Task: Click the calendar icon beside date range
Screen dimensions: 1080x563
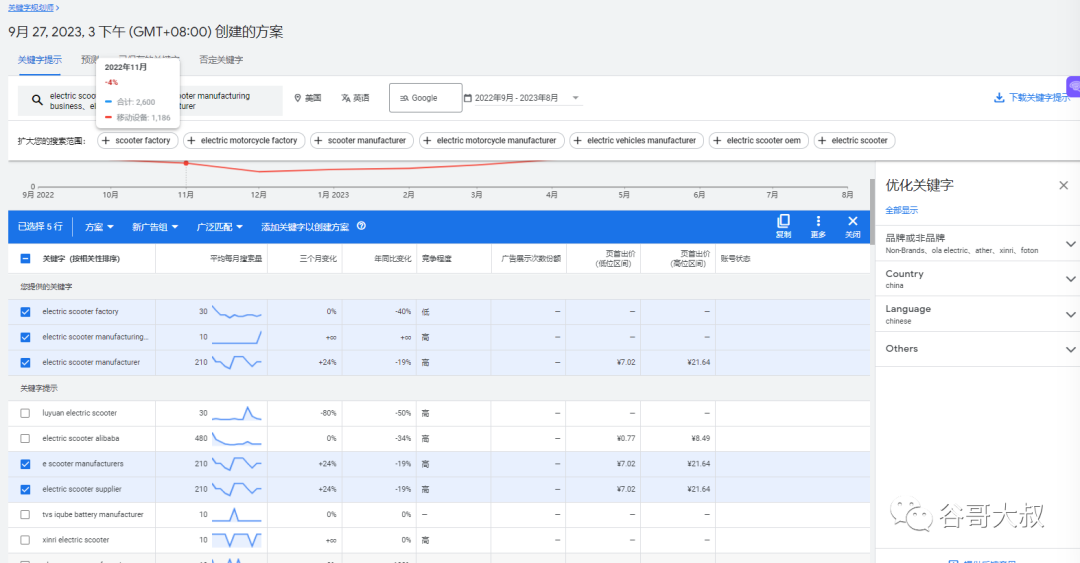Action: point(468,98)
